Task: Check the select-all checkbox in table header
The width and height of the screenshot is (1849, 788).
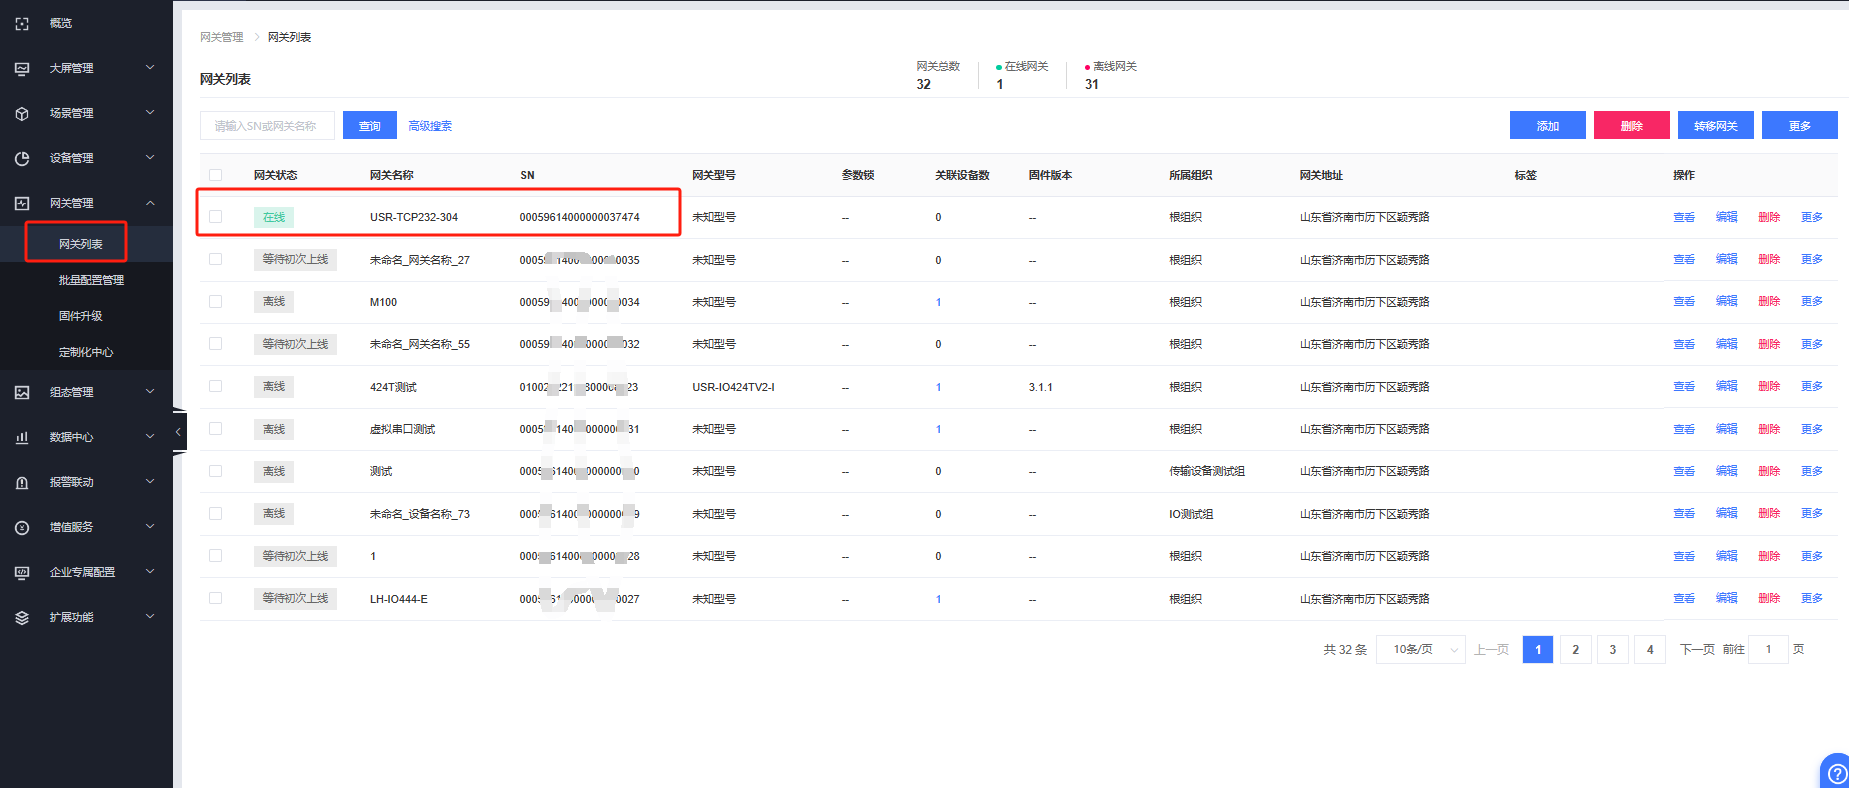Action: tap(216, 175)
